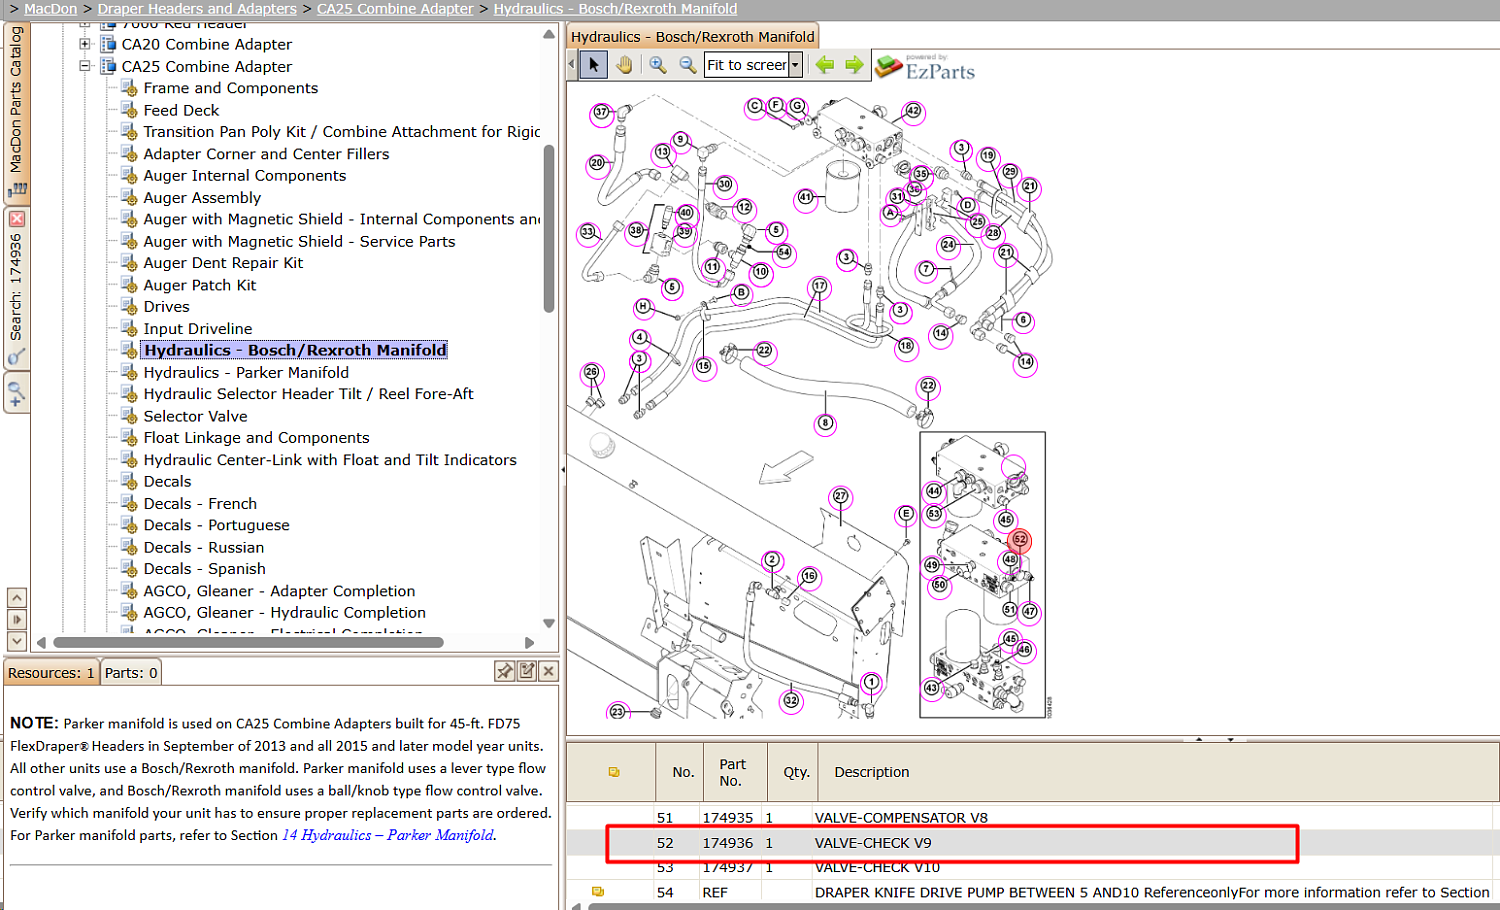Pin the resources panel
This screenshot has height=910, width=1500.
505,671
